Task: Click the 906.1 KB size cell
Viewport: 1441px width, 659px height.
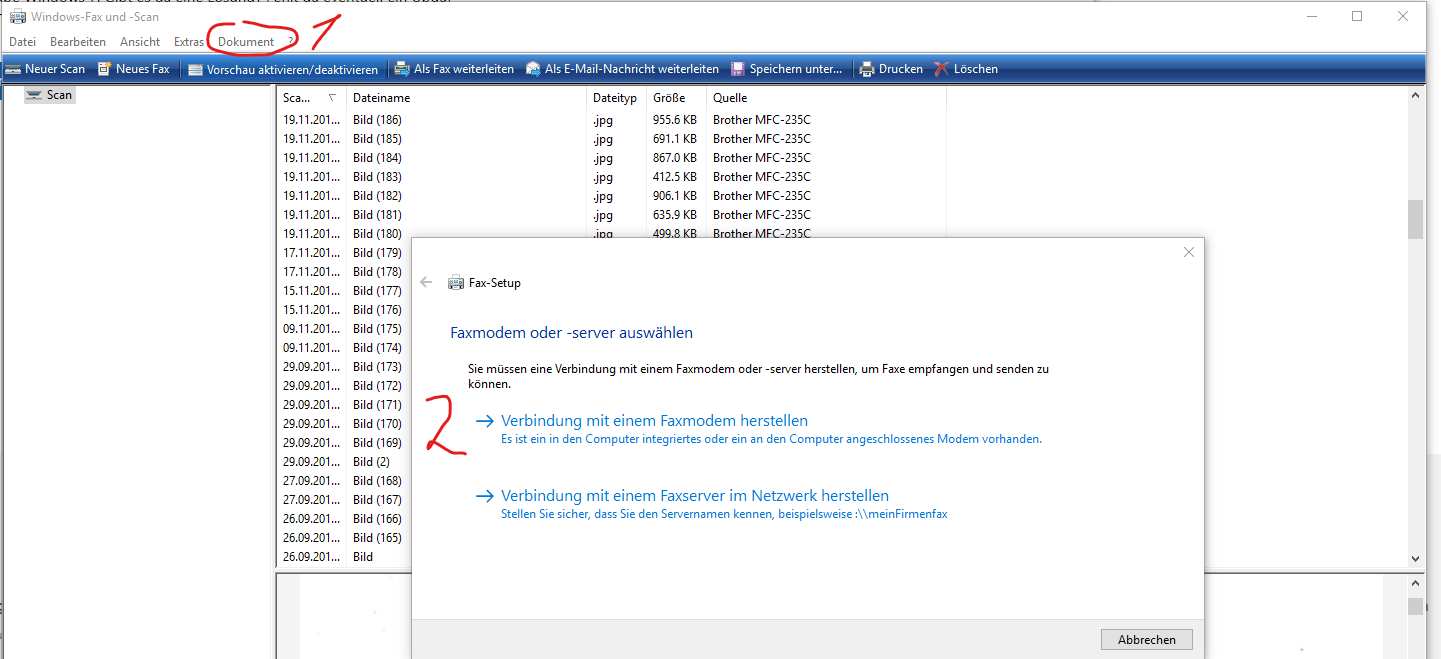Action: tap(675, 196)
